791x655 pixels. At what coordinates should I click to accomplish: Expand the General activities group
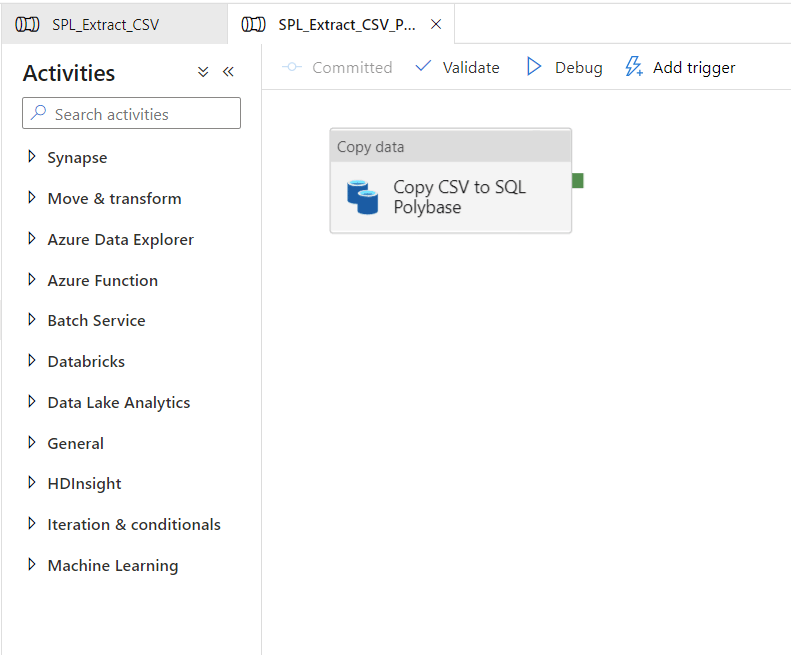click(x=32, y=442)
